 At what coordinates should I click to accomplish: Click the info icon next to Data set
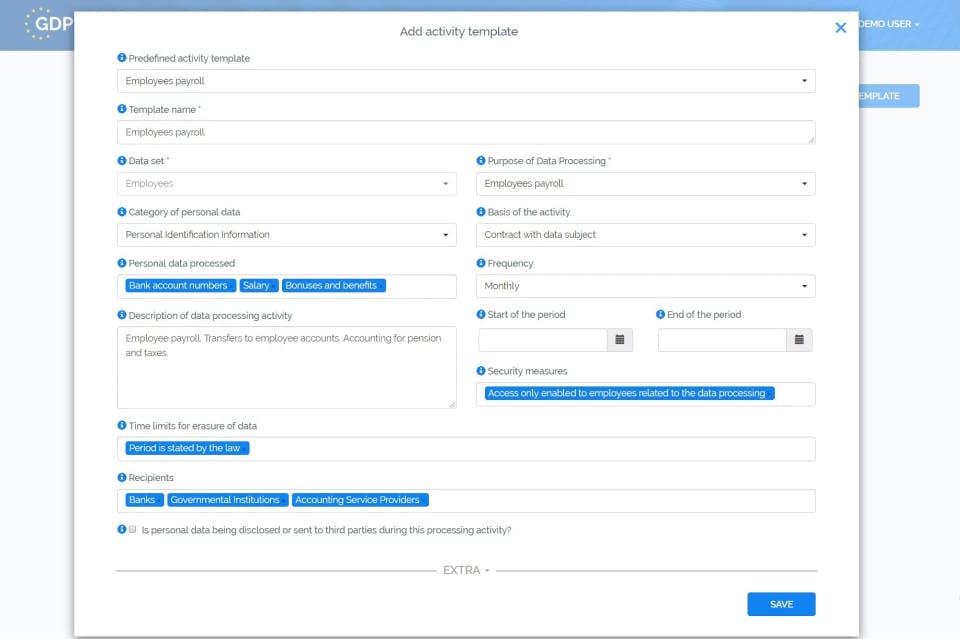[122, 161]
